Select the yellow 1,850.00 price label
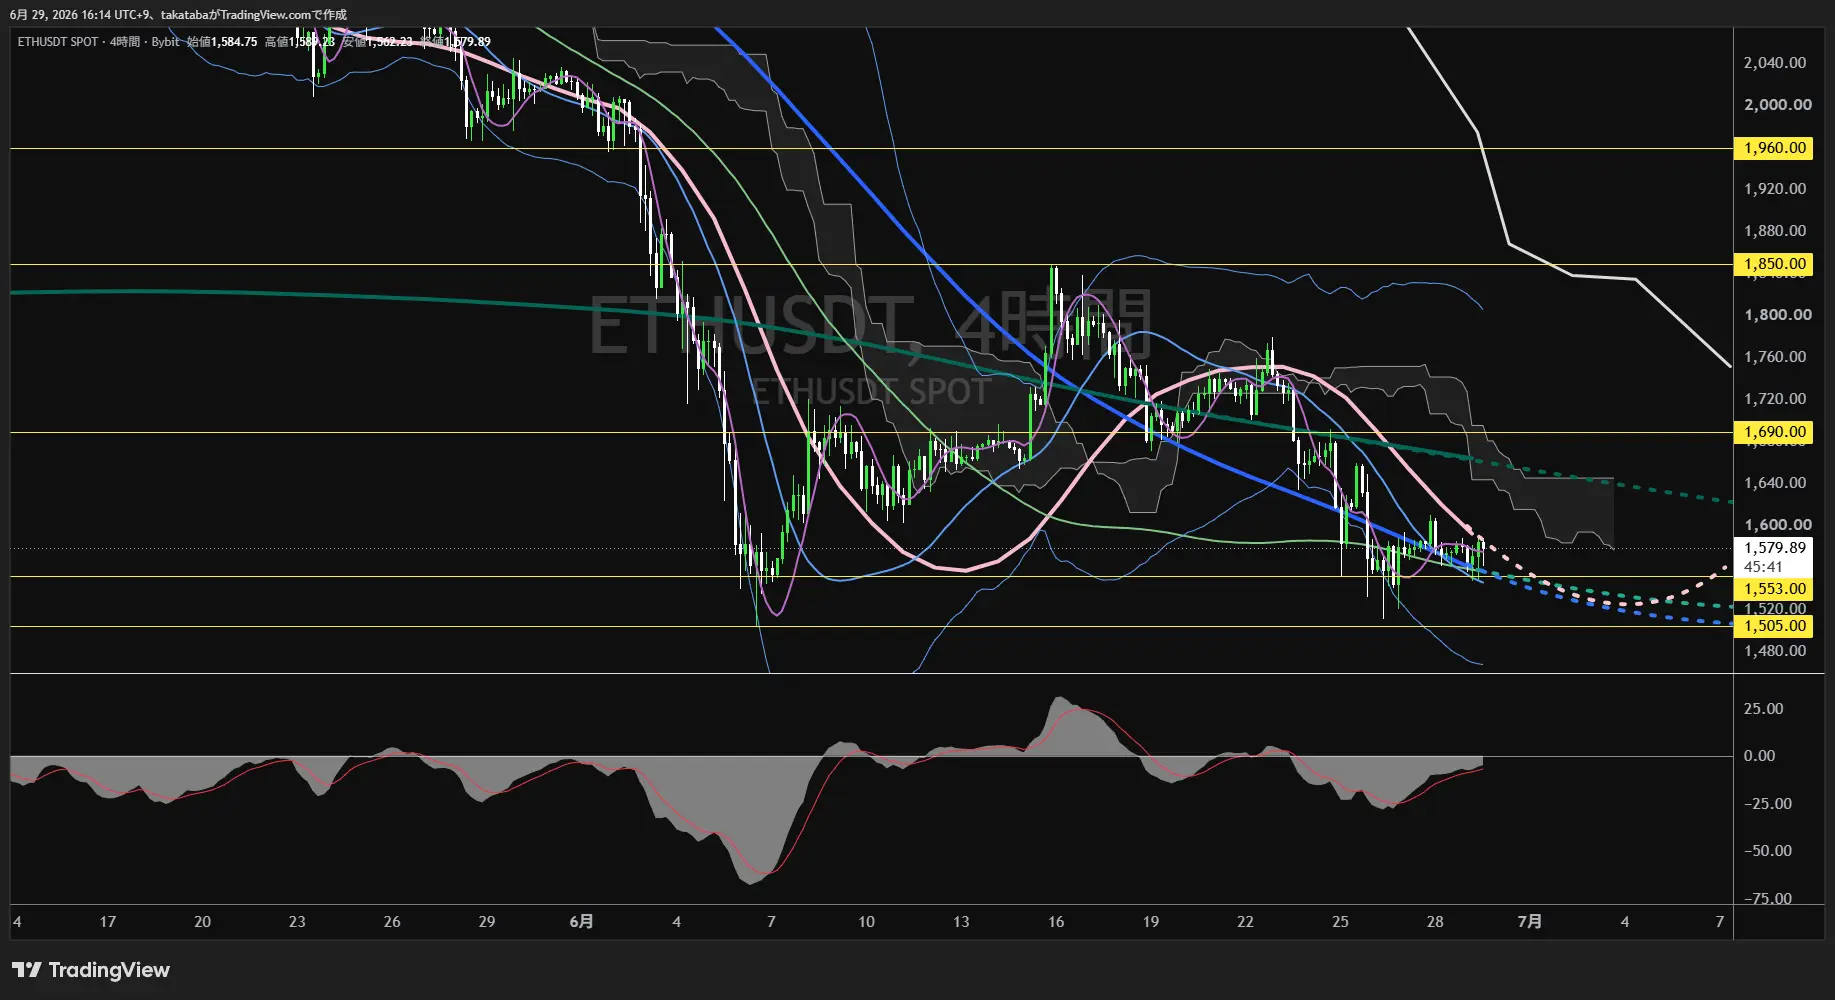The width and height of the screenshot is (1835, 1000). pos(1775,264)
